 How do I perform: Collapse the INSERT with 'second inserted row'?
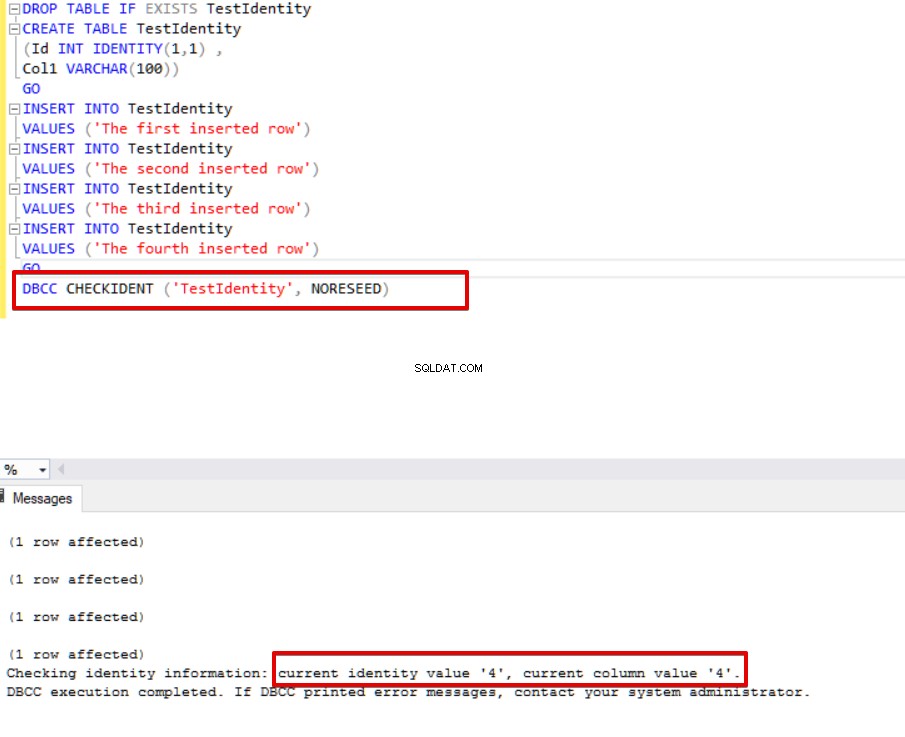pyautogui.click(x=14, y=149)
